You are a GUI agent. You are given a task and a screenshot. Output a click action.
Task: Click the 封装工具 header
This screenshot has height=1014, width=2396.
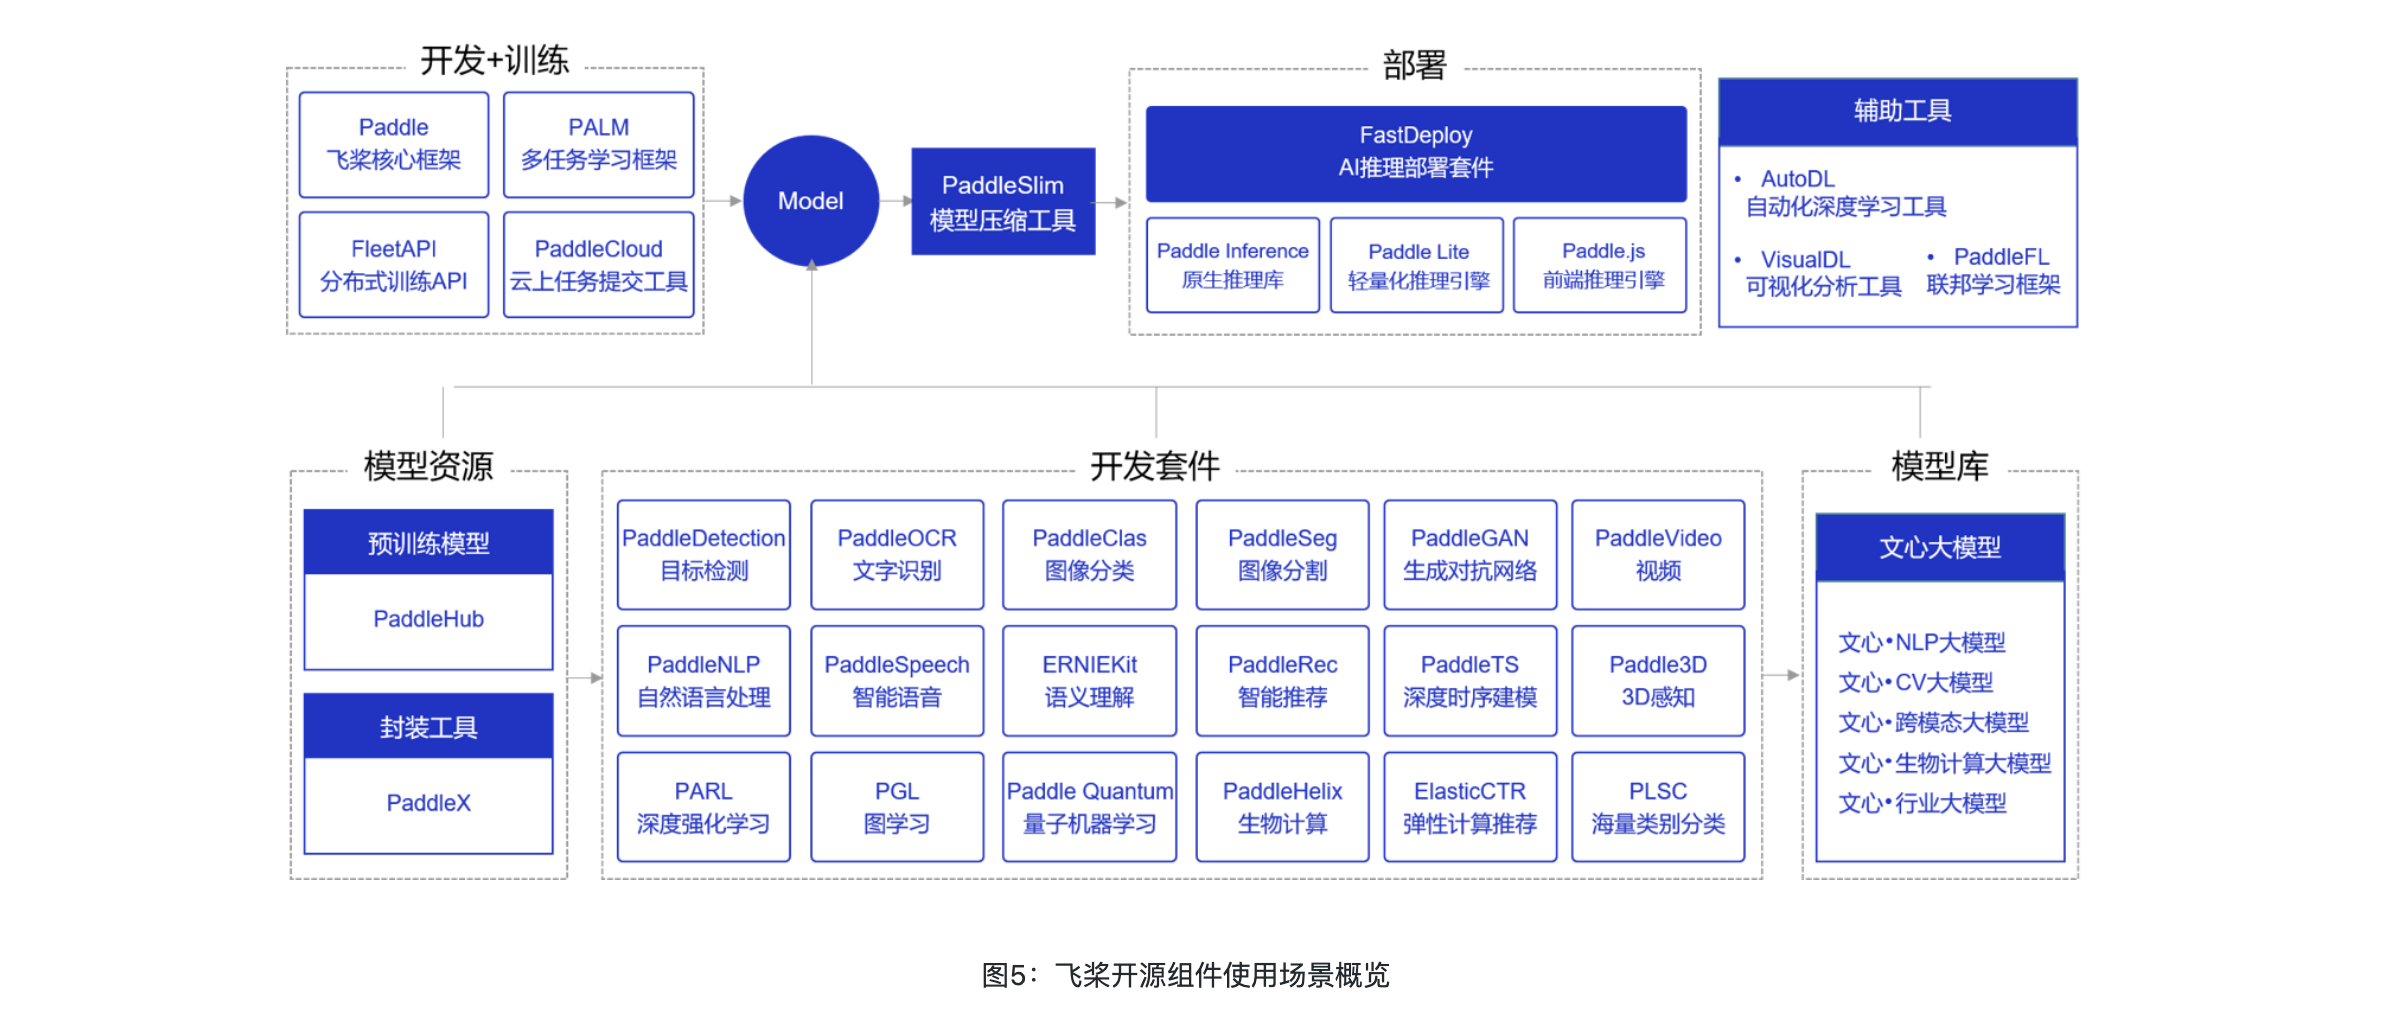[x=429, y=727]
